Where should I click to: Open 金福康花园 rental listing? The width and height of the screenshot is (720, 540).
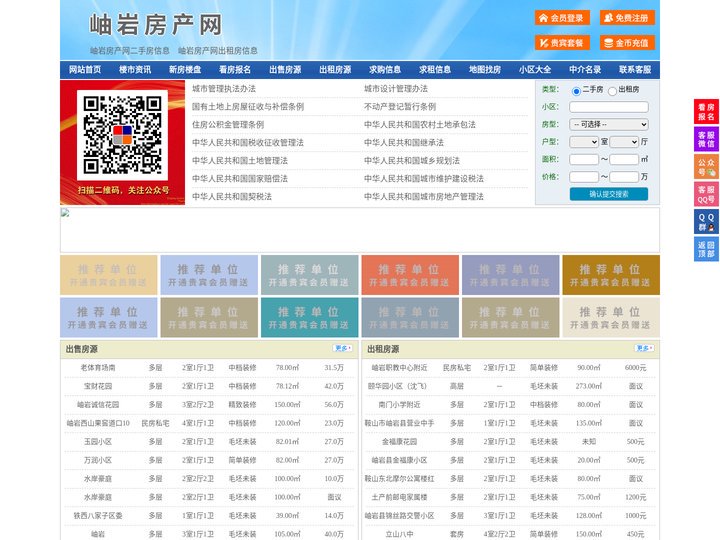click(x=399, y=442)
